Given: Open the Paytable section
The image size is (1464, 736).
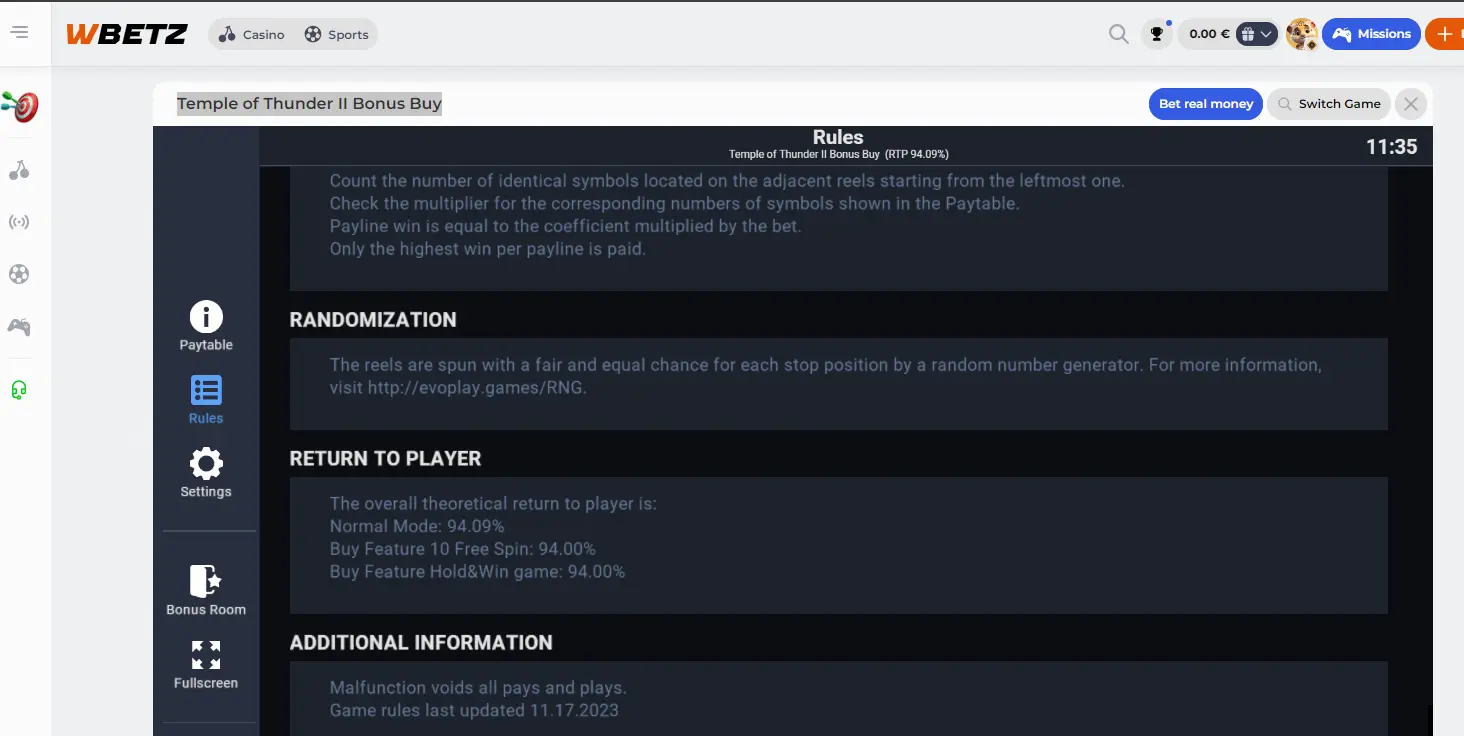Looking at the screenshot, I should click(x=206, y=326).
